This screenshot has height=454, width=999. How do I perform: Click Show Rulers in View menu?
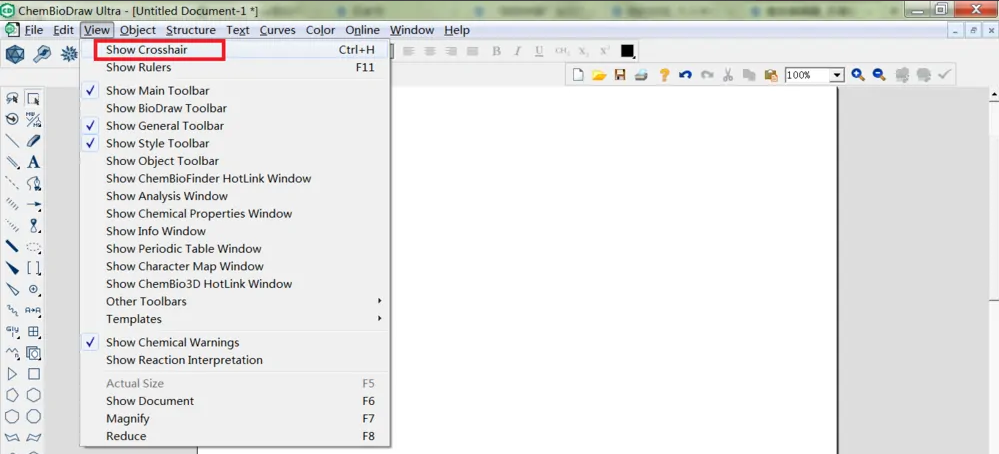pos(138,68)
